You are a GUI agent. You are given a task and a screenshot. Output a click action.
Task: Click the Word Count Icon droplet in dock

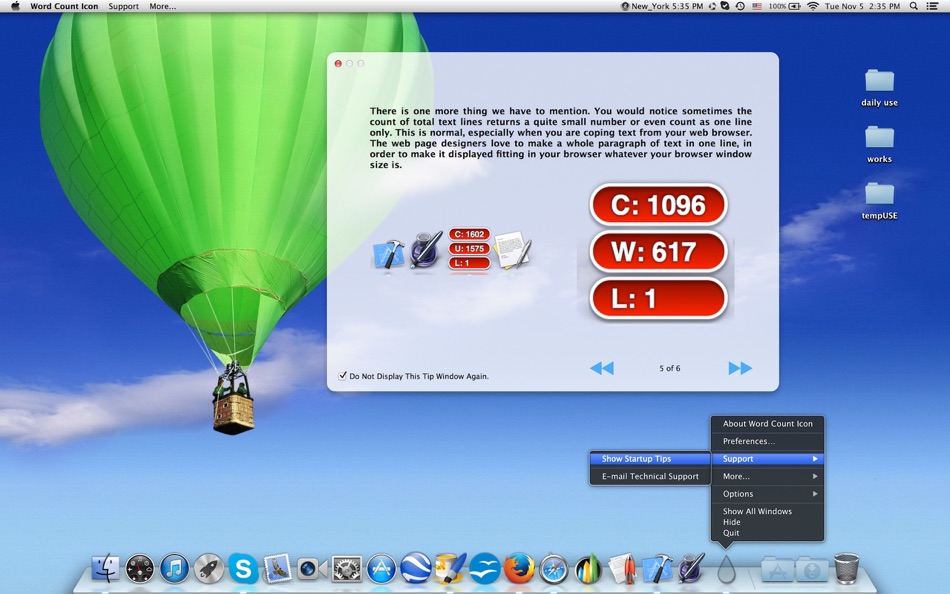click(726, 570)
